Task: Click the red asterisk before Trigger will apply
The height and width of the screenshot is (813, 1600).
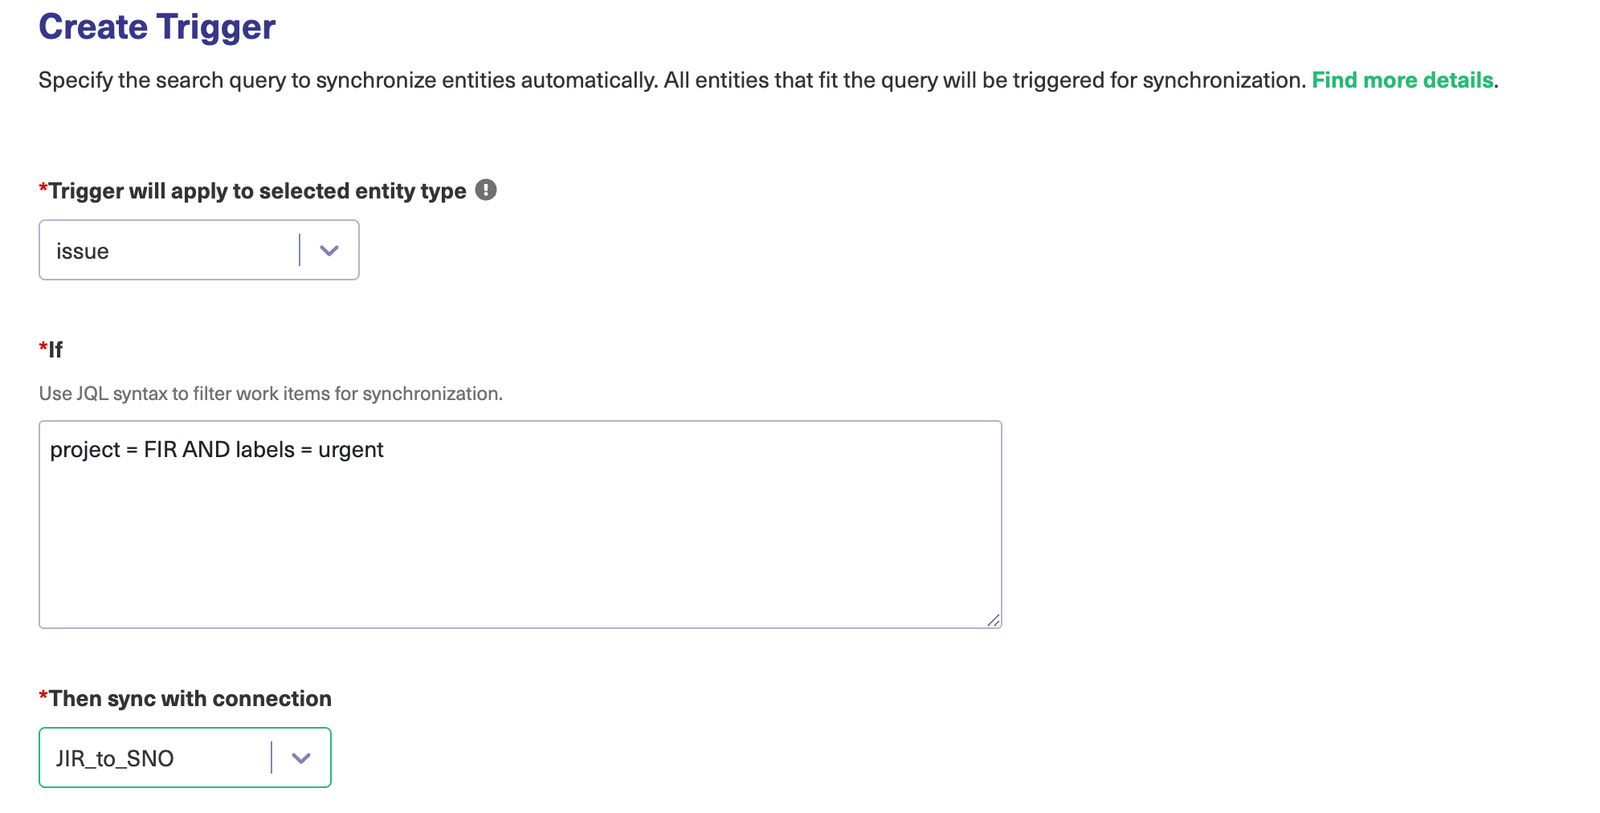Action: 43,189
